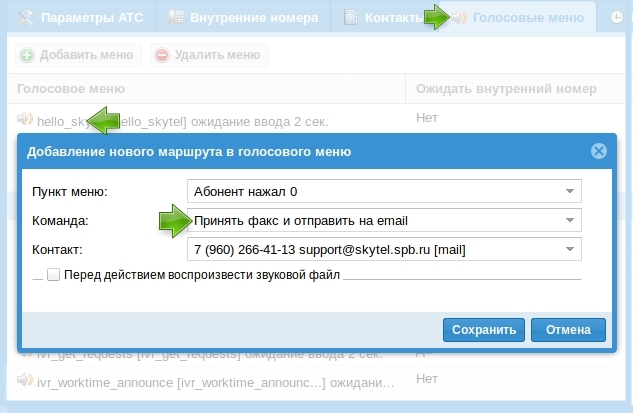Click speaker icon beside hello_skytel row

[x=25, y=120]
